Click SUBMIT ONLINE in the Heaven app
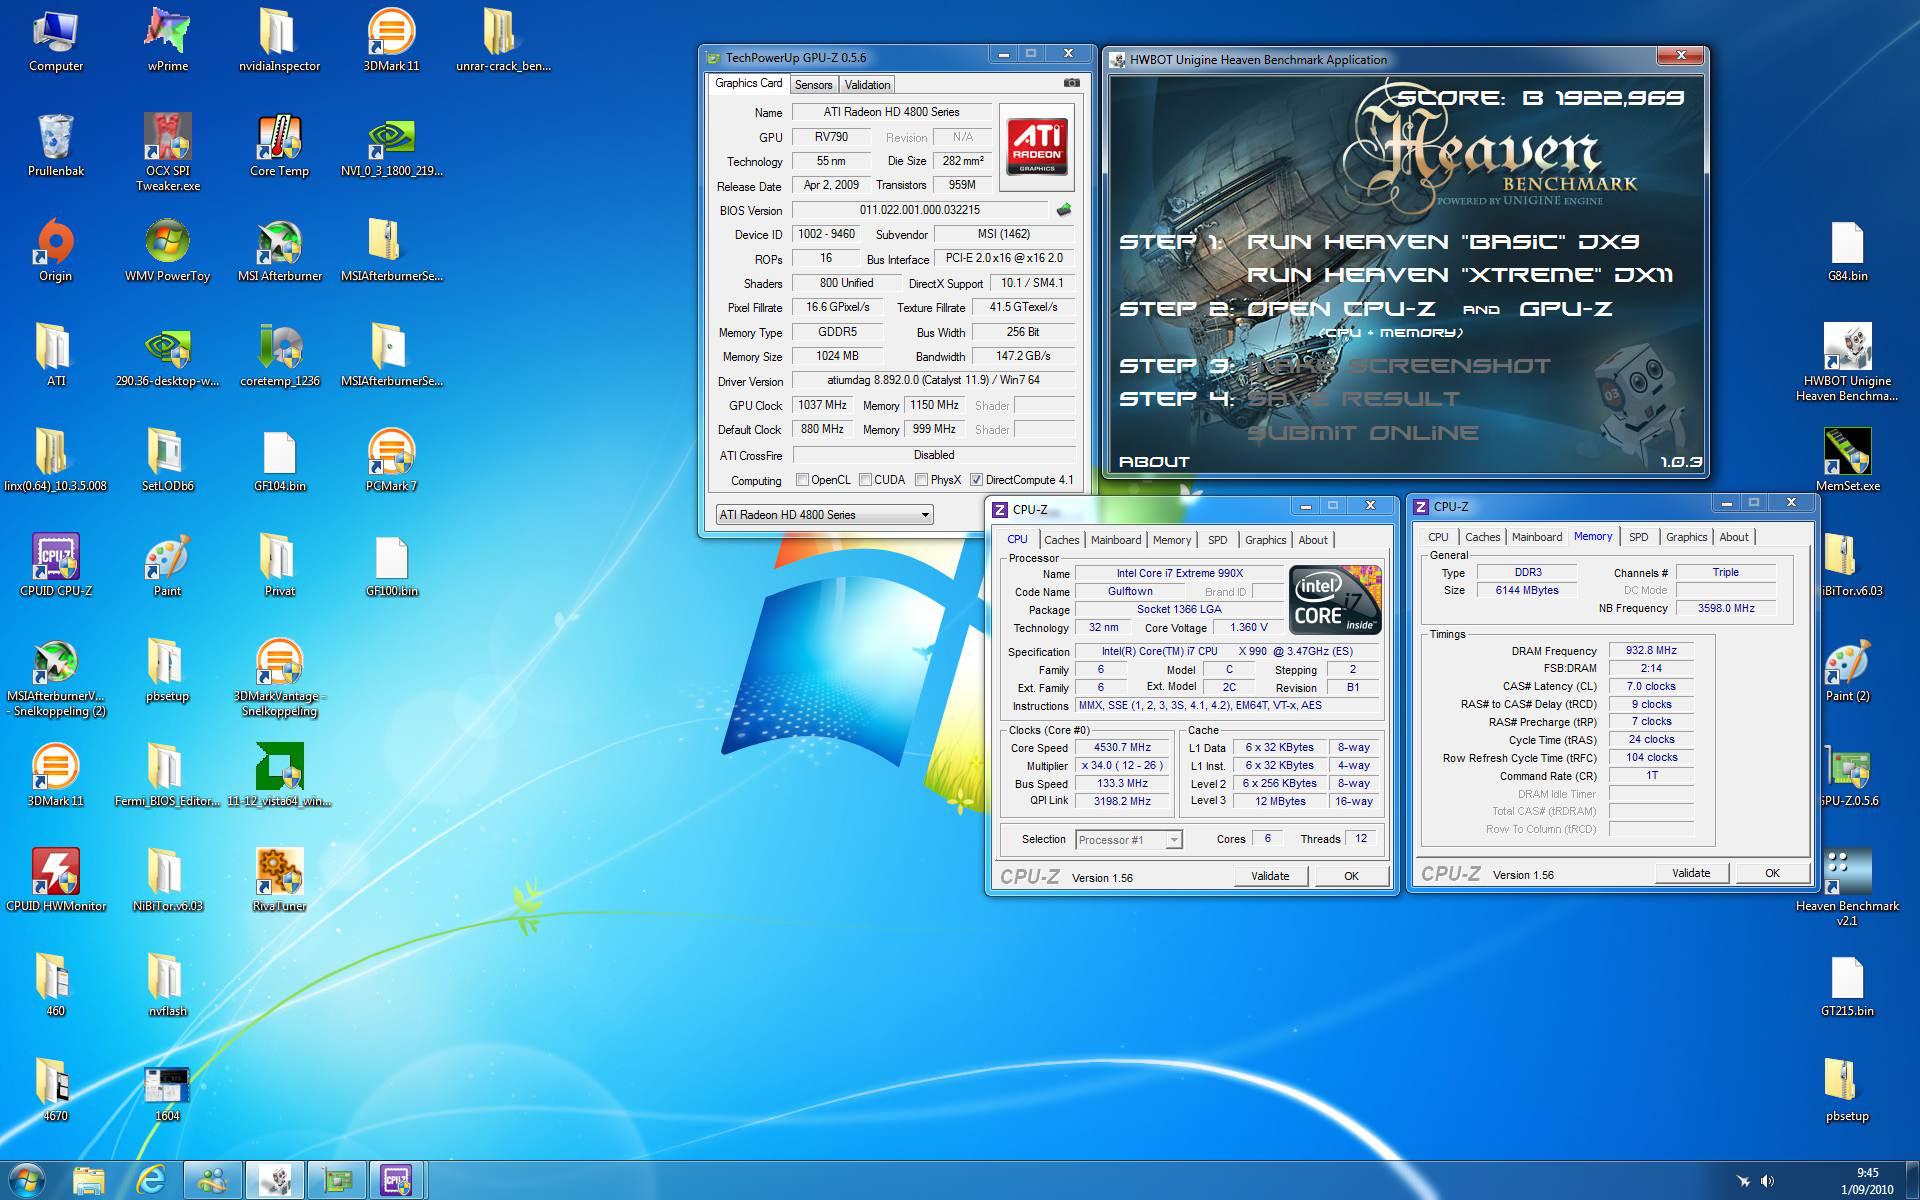The width and height of the screenshot is (1920, 1200). point(1362,433)
